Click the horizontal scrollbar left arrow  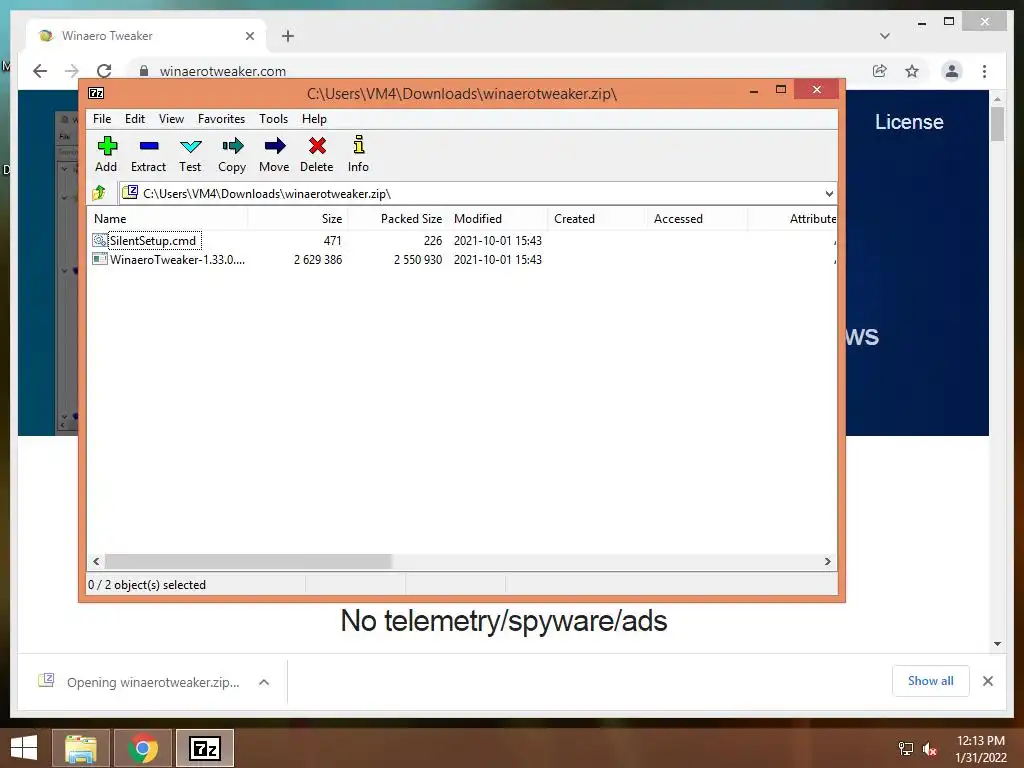click(x=97, y=562)
